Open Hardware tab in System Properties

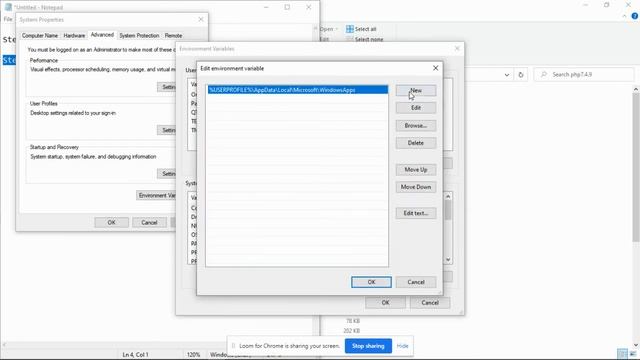tap(74, 36)
